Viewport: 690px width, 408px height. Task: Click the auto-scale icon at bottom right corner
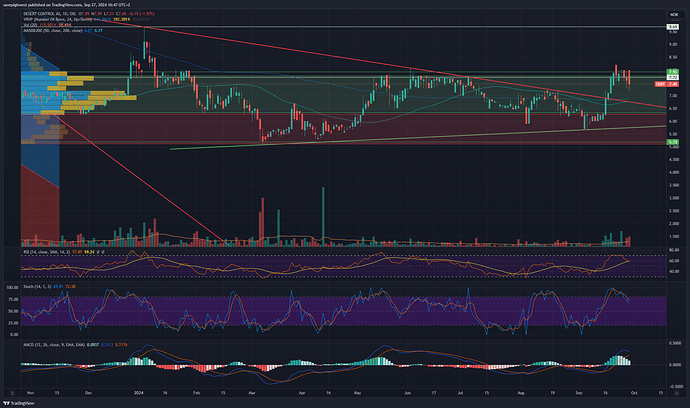[x=677, y=393]
